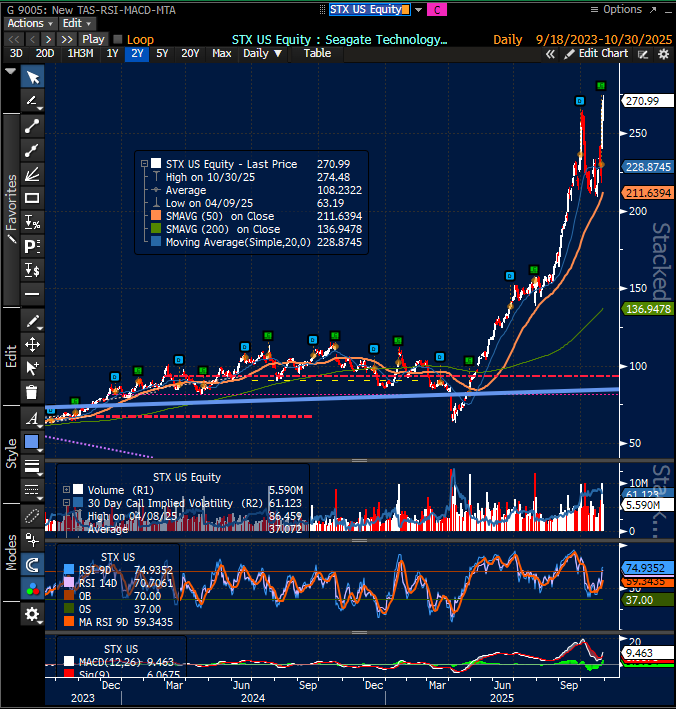676x709 pixels.
Task: Collapse the STX Last Price legend tree
Action: pos(144,164)
